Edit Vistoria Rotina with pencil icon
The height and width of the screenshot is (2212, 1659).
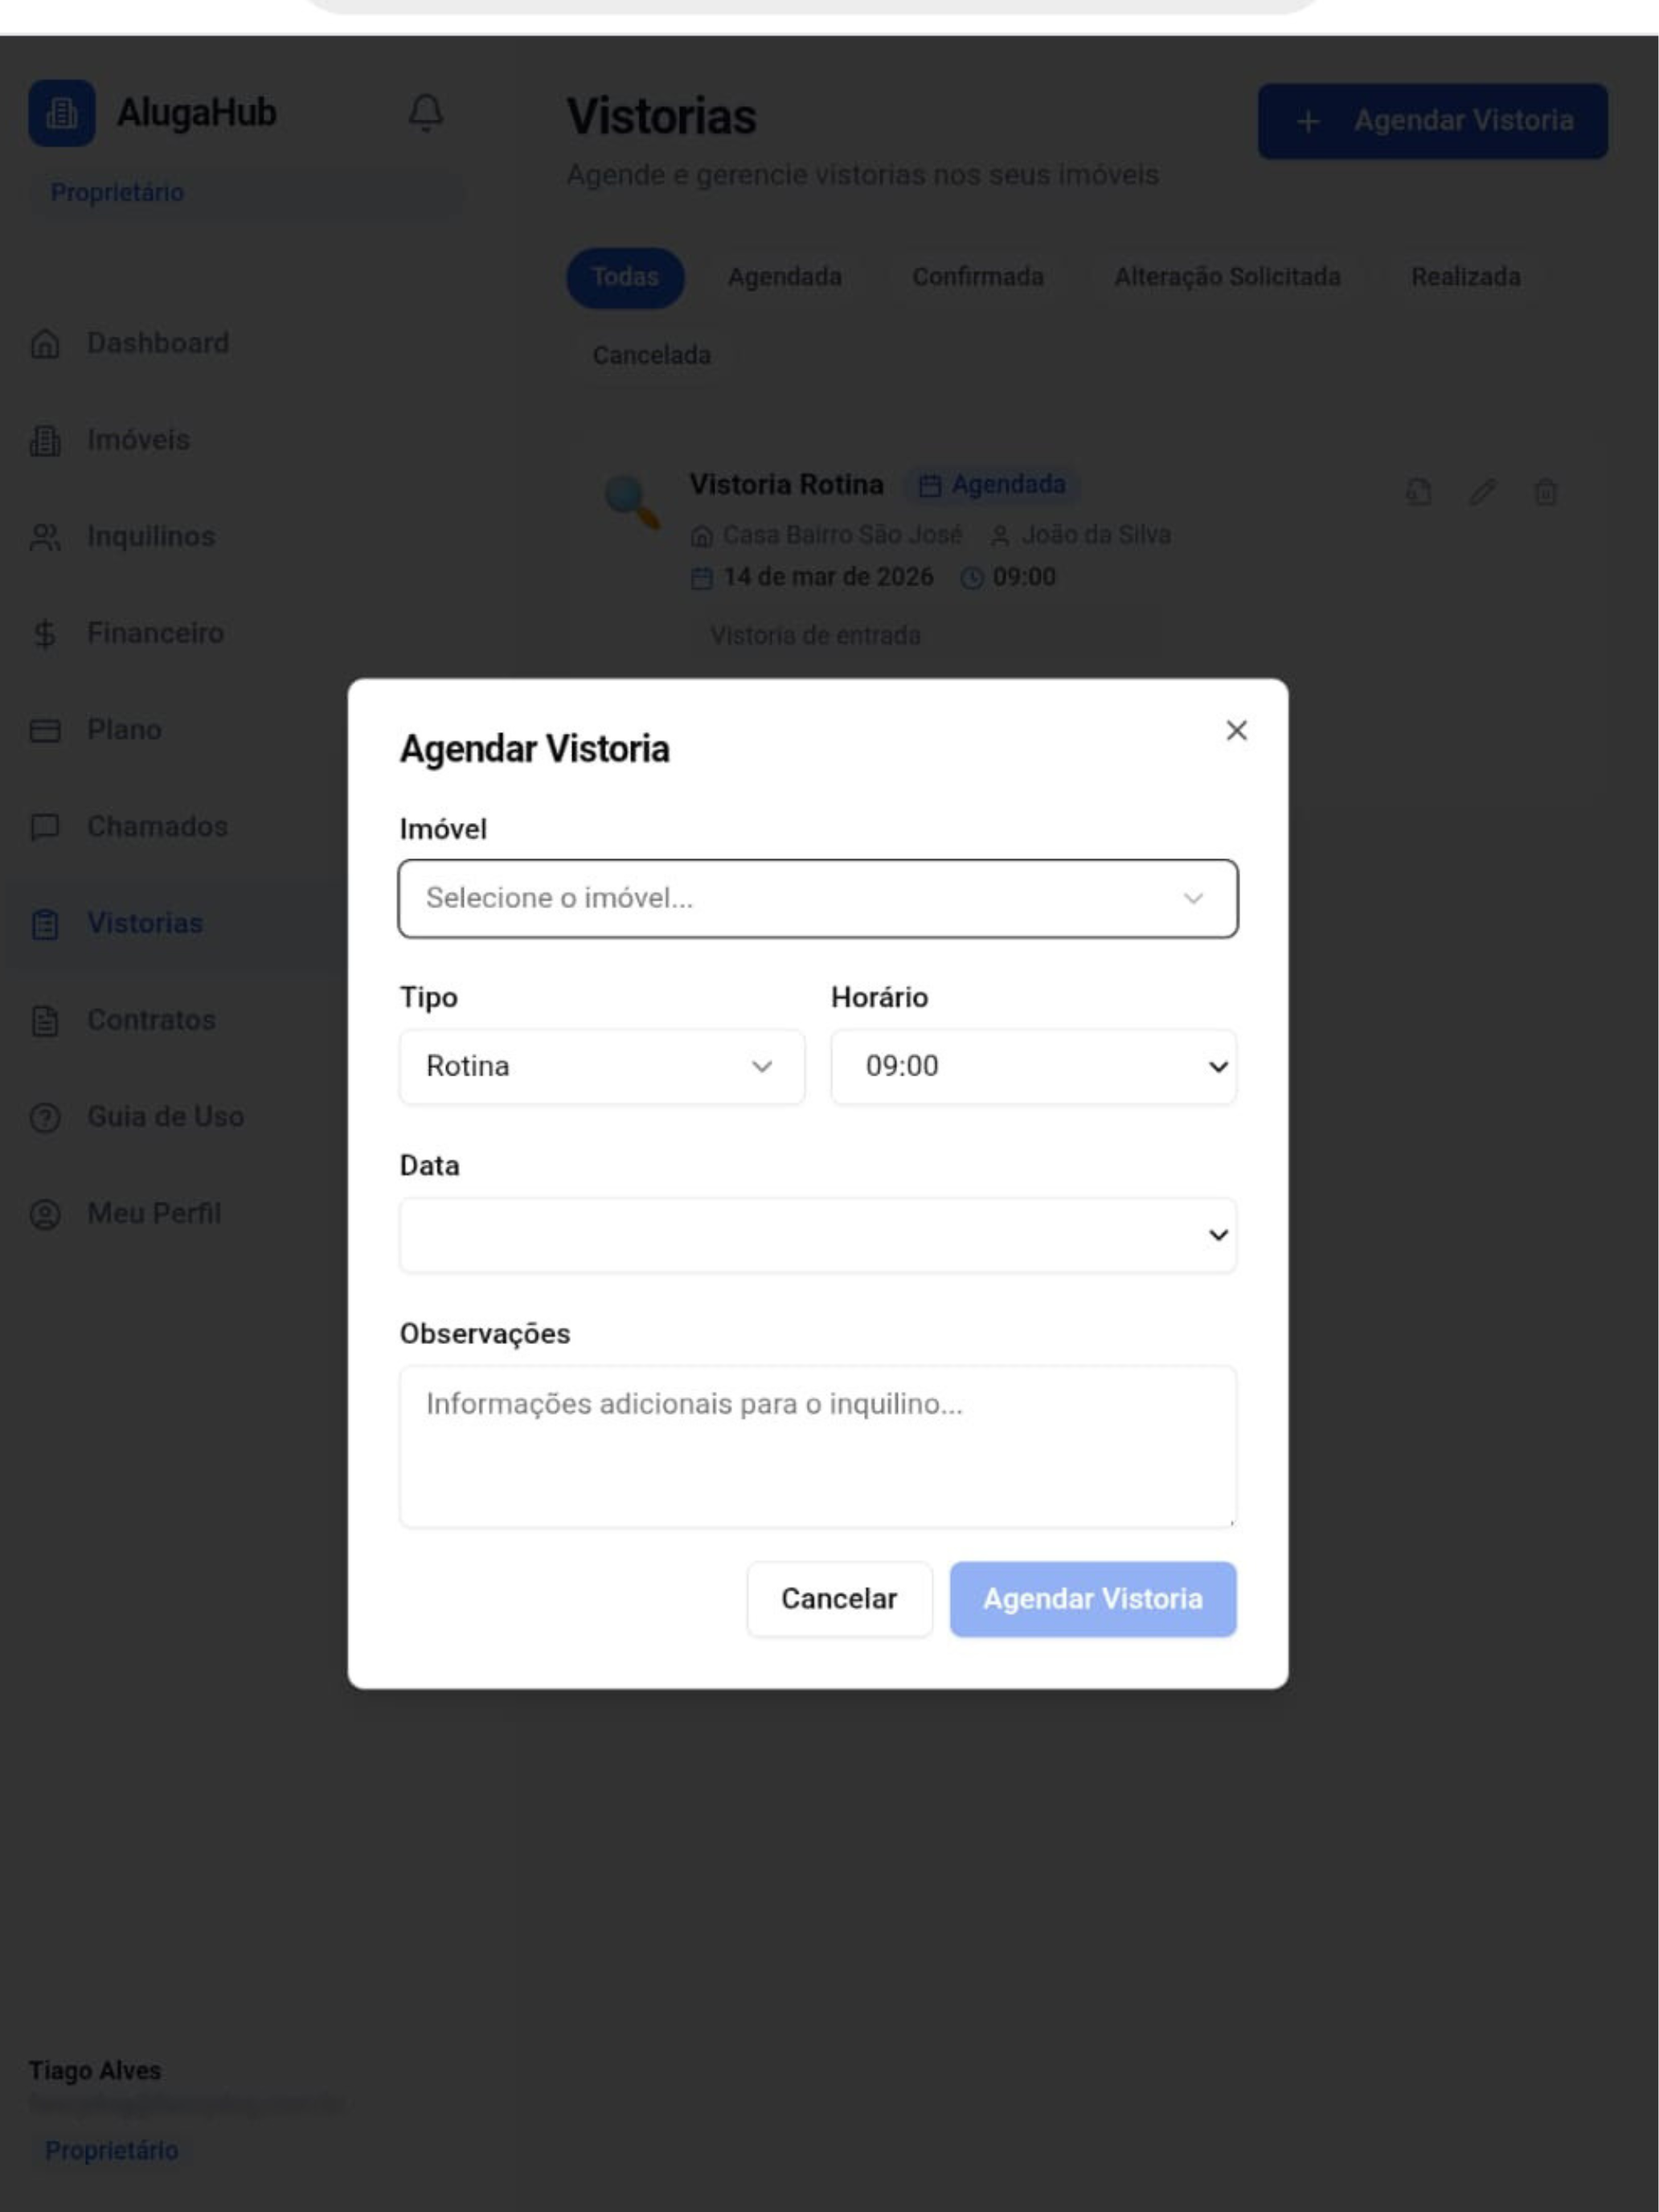[1482, 492]
